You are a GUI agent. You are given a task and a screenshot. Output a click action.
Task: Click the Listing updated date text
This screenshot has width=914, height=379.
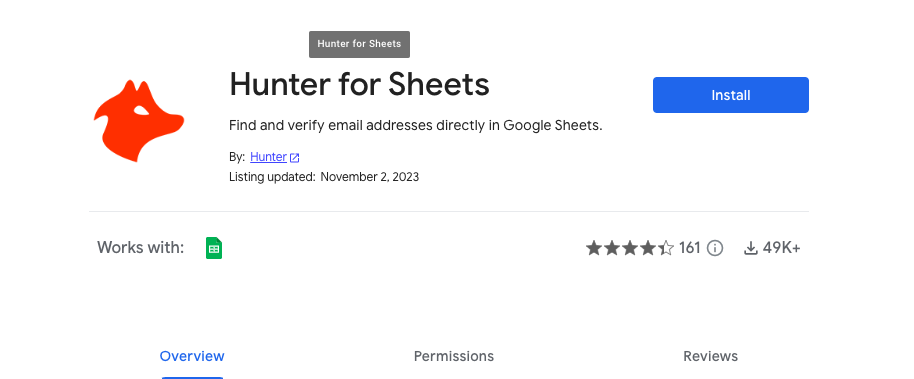point(370,177)
